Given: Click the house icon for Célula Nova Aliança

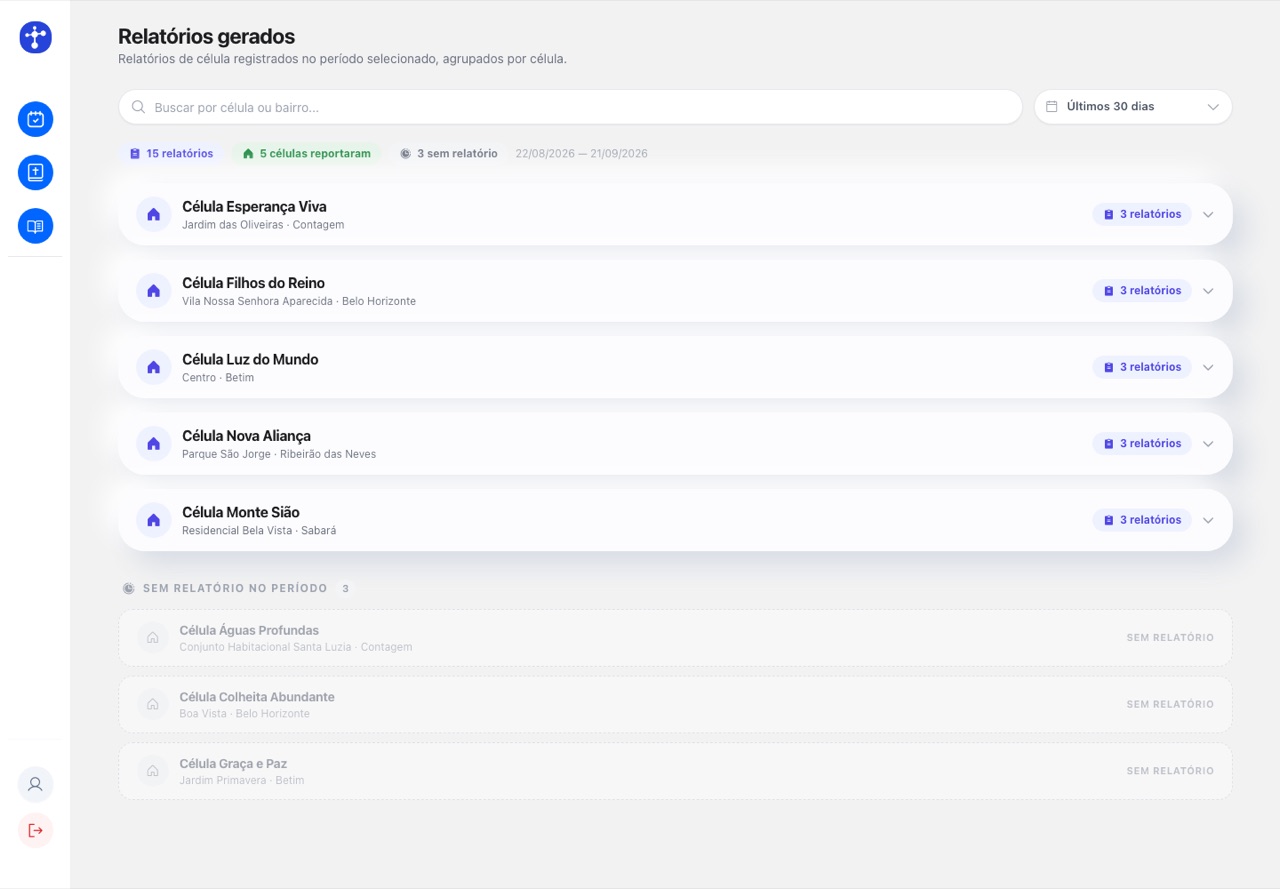Looking at the screenshot, I should [154, 443].
